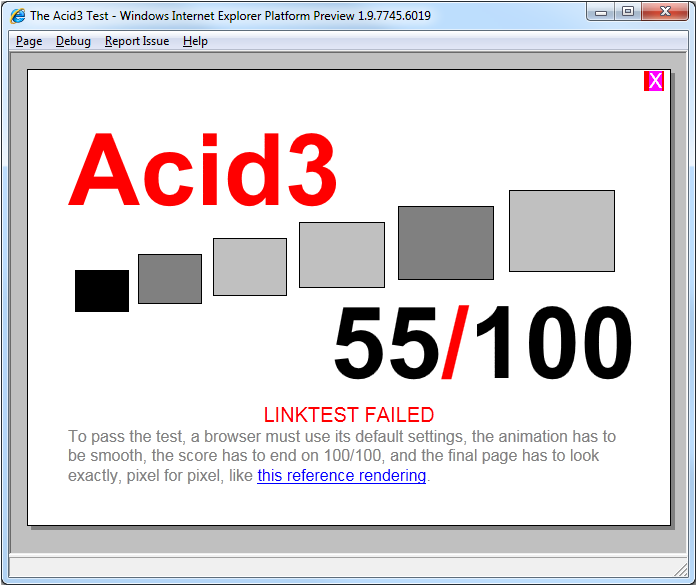Click the red Acid3 heading
The height and width of the screenshot is (585, 696).
click(x=202, y=170)
